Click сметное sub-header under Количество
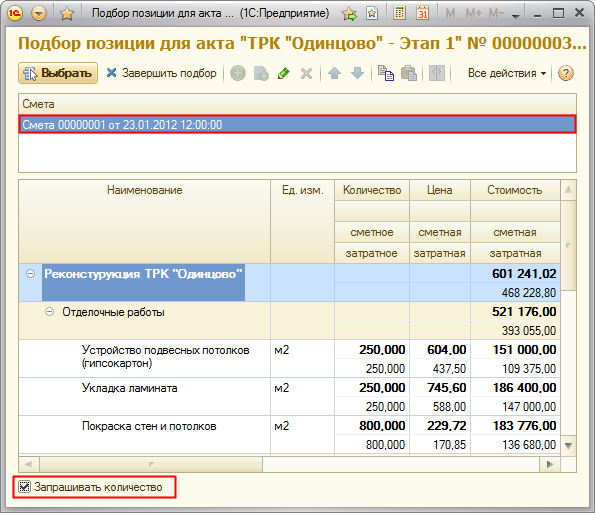 tap(372, 232)
